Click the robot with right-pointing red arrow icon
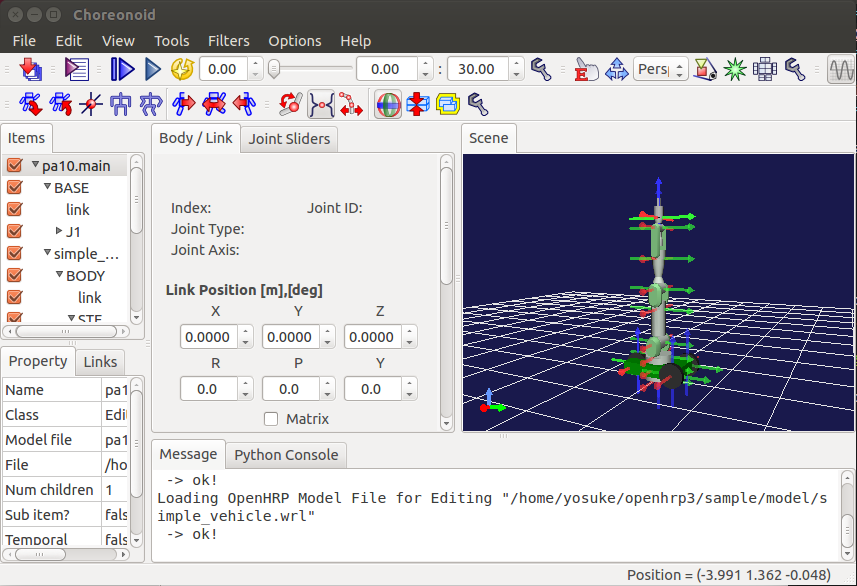 [x=184, y=104]
